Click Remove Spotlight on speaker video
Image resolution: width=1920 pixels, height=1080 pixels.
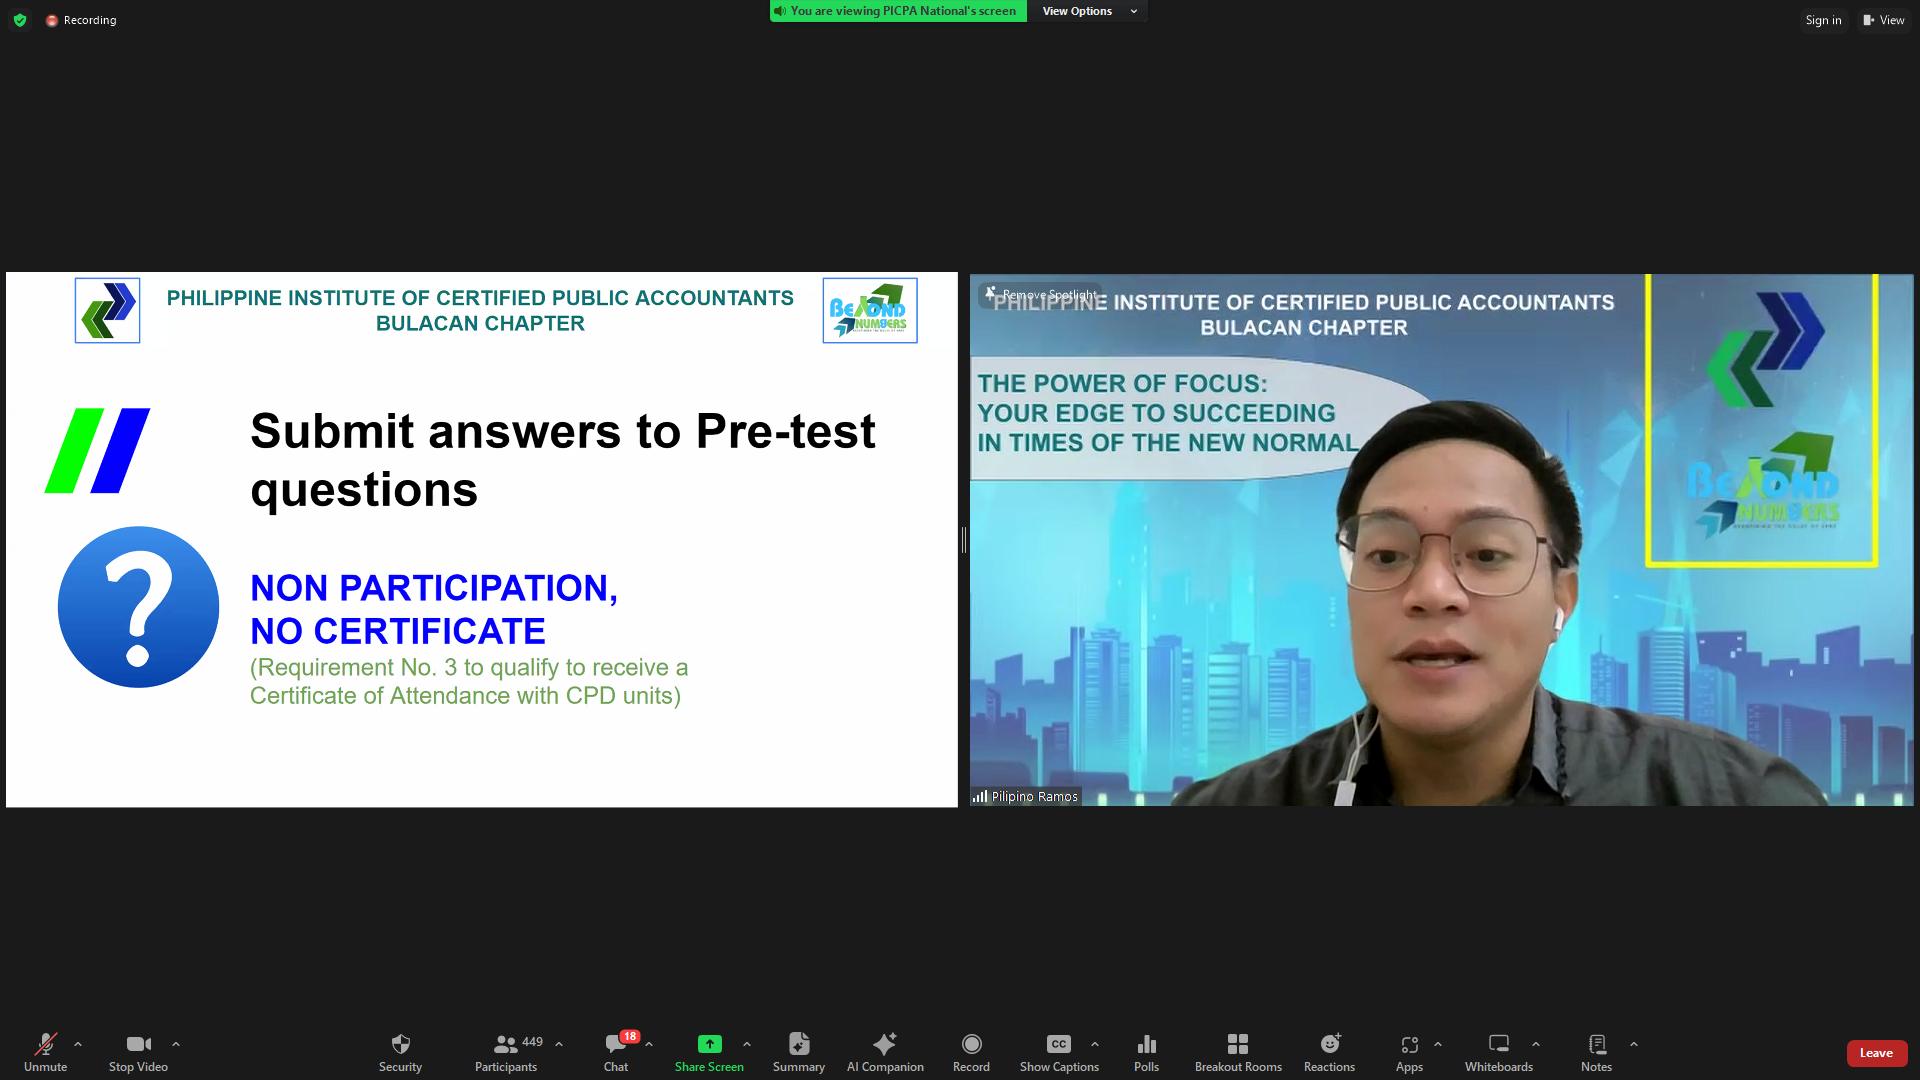pos(1041,294)
